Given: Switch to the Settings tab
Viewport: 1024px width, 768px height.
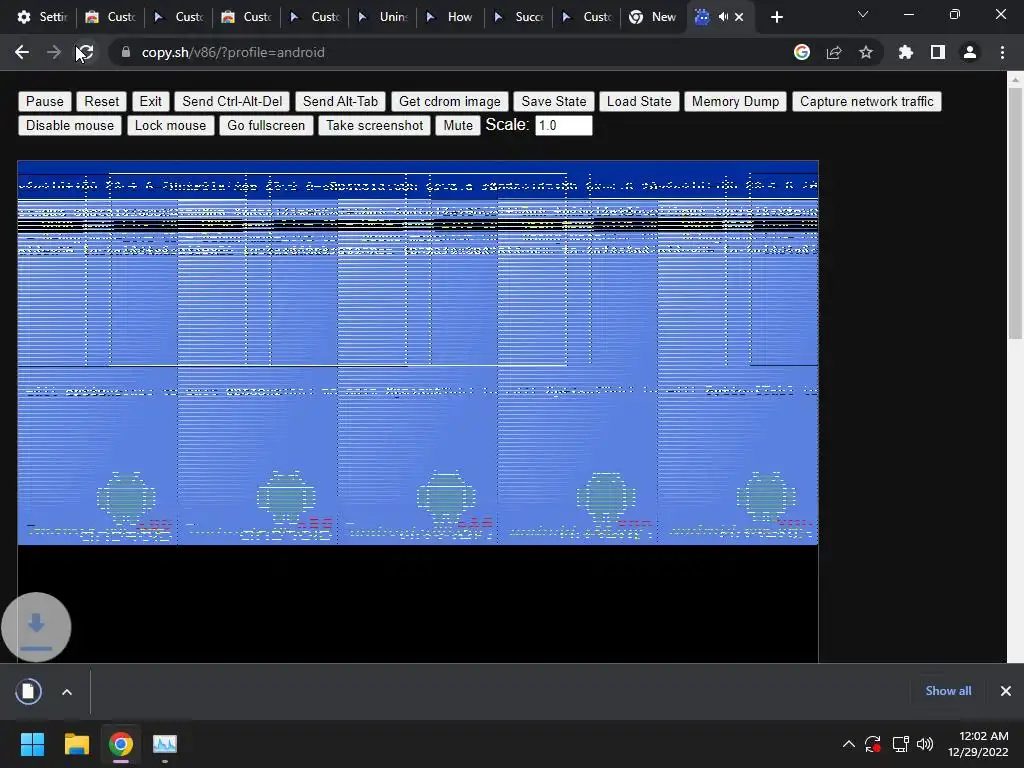Looking at the screenshot, I should (x=42, y=18).
